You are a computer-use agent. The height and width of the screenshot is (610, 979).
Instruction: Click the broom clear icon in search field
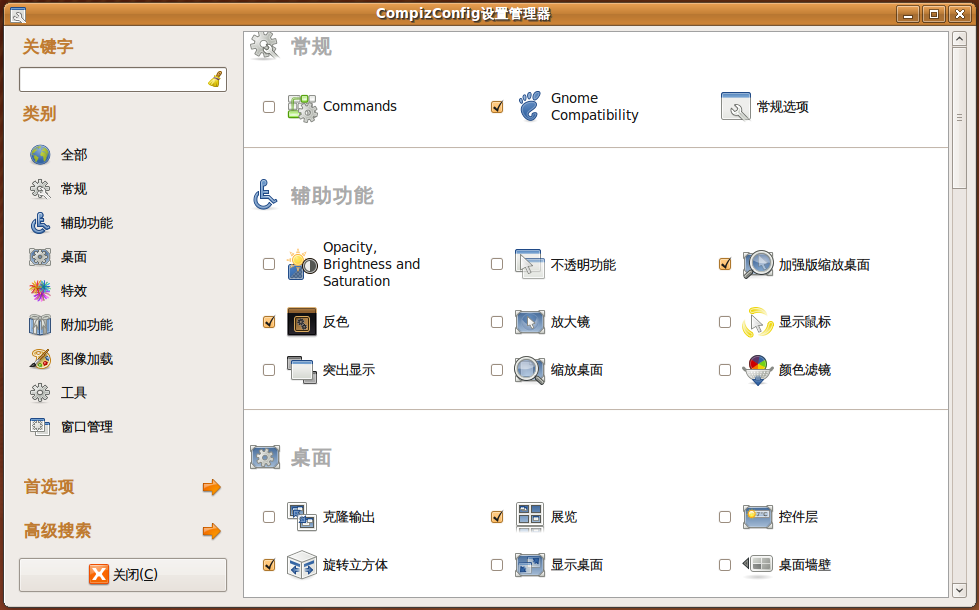point(215,80)
